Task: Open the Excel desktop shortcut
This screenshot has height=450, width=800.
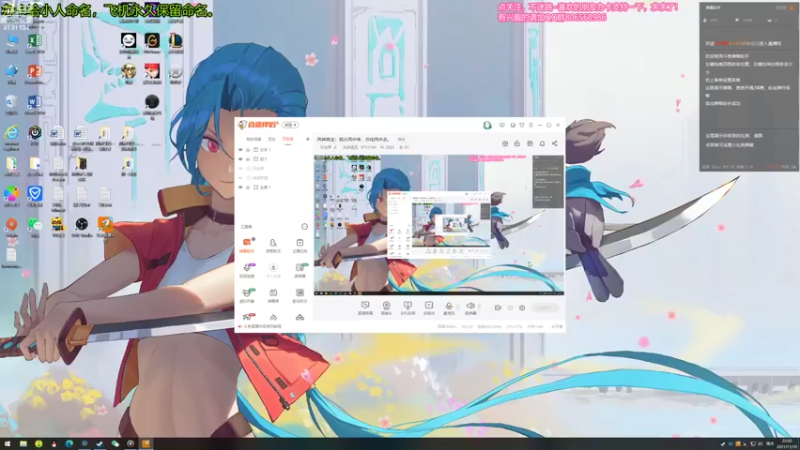Action: pyautogui.click(x=35, y=43)
